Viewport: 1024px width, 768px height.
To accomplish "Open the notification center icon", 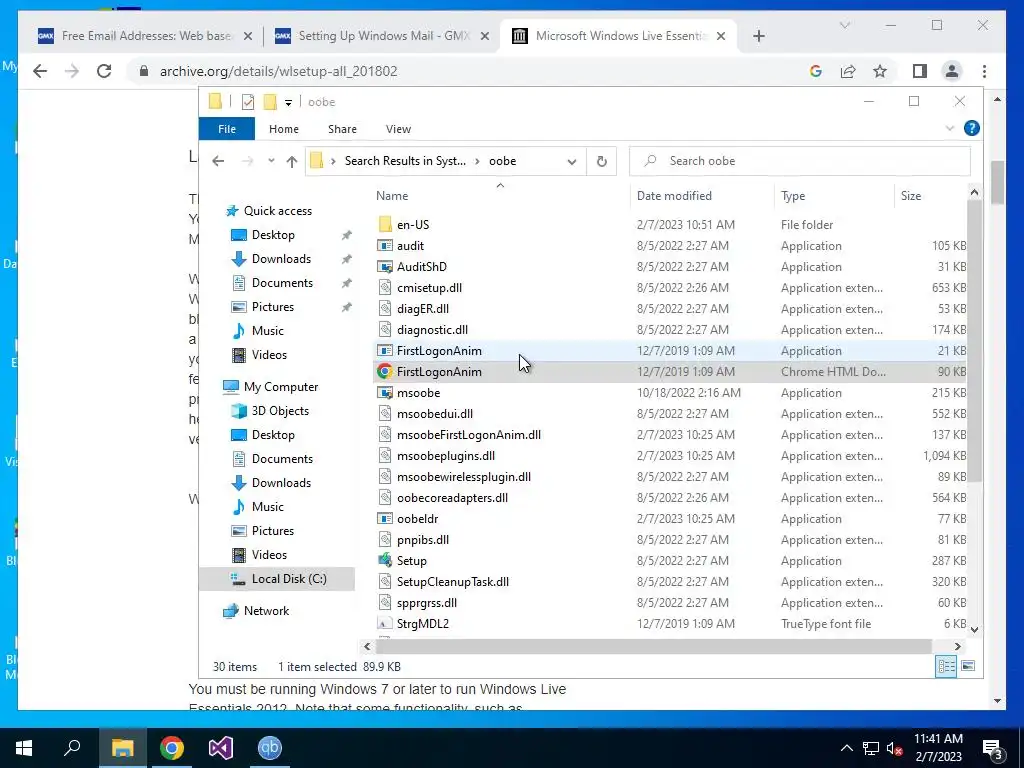I will [x=993, y=749].
